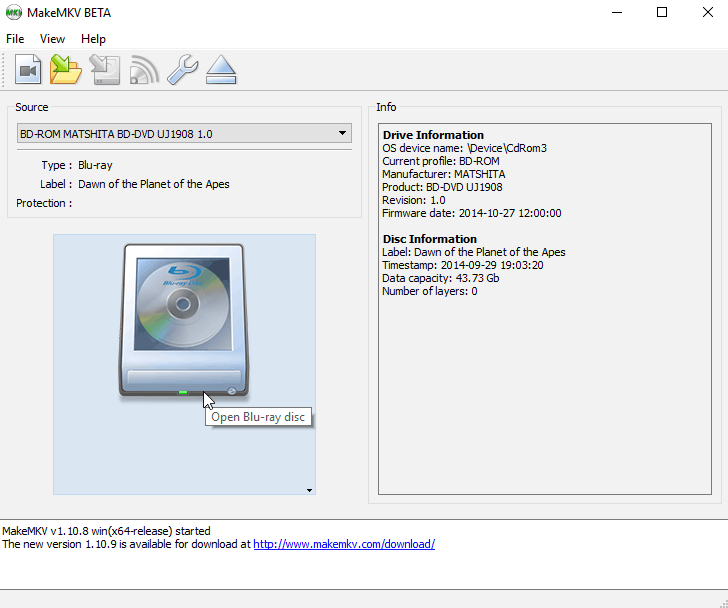
Task: Click the small arrow below the drive image
Action: [309, 490]
